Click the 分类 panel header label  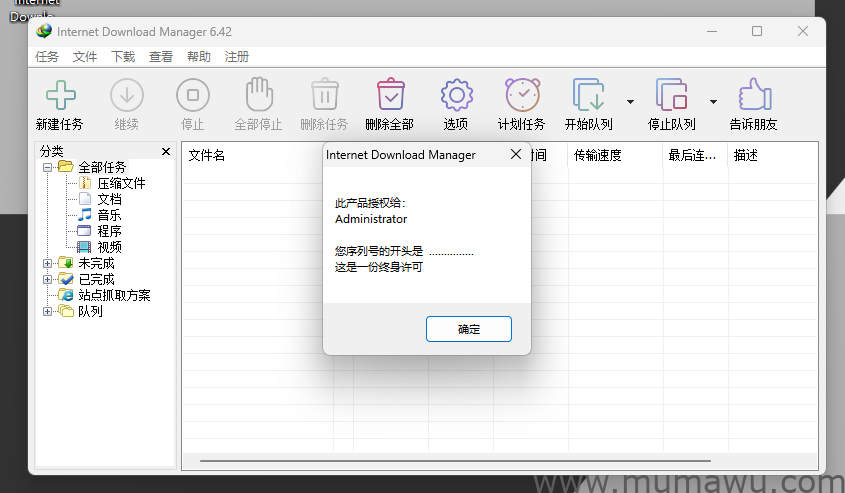tap(51, 151)
